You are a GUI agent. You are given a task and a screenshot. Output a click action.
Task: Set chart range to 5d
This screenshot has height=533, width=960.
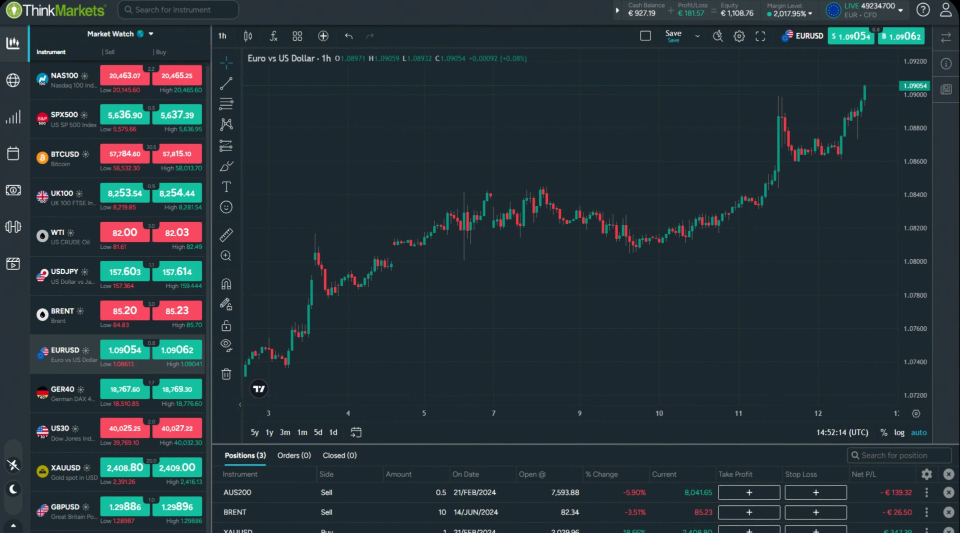tap(318, 432)
